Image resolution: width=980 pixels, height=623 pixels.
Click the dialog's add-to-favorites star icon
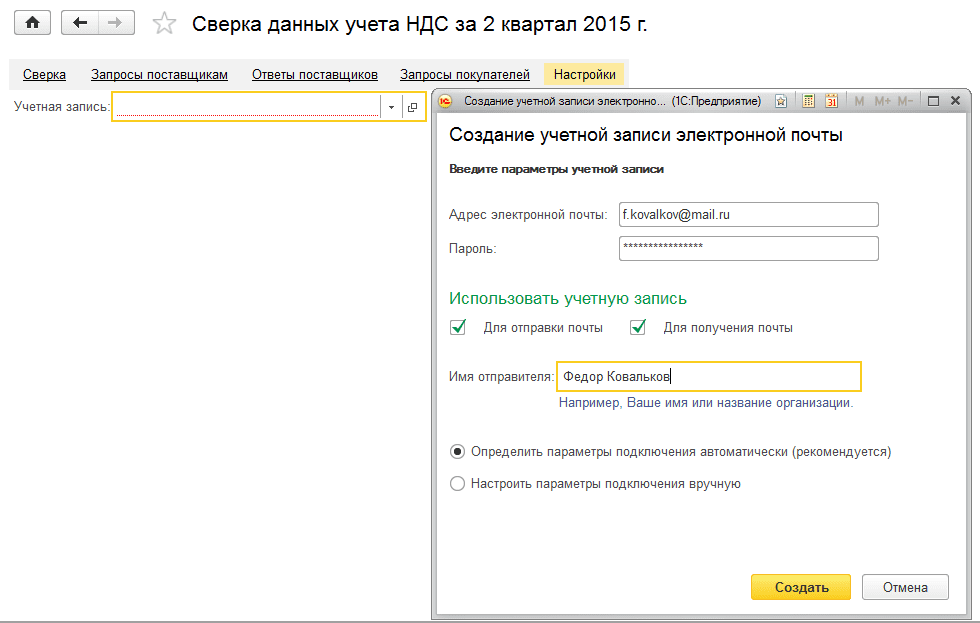click(780, 101)
